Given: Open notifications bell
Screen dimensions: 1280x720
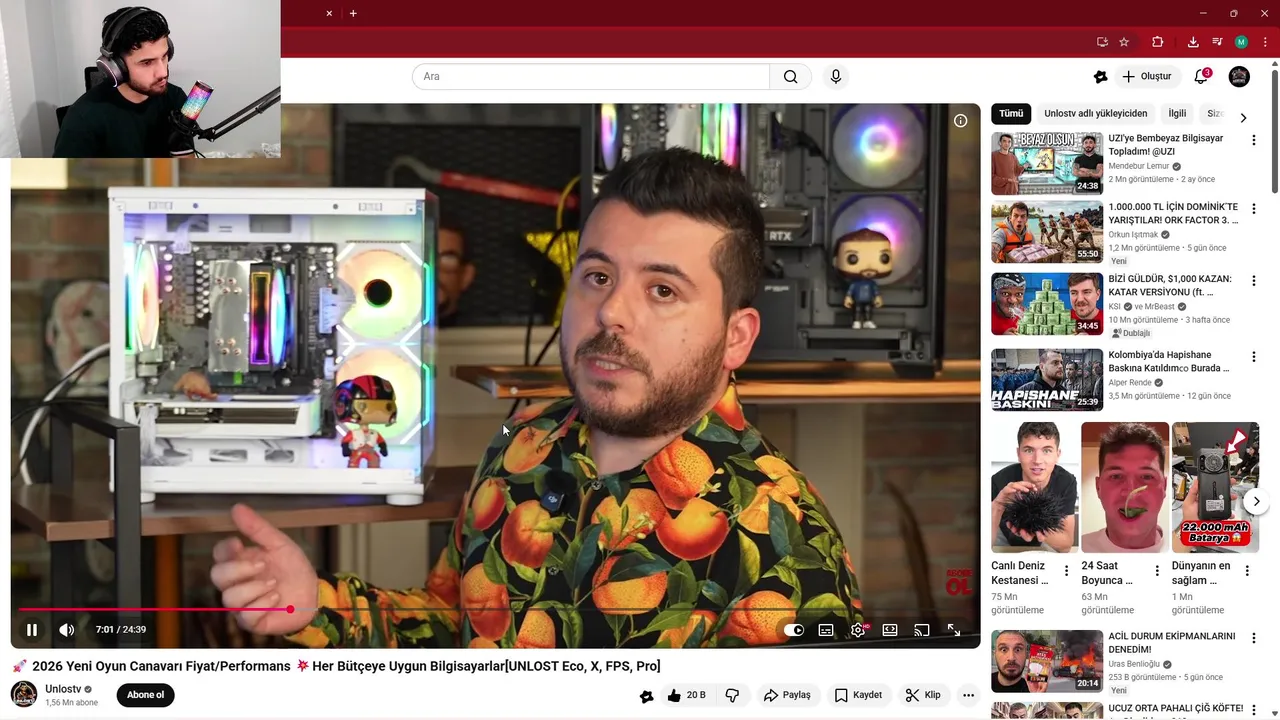Looking at the screenshot, I should tap(1202, 77).
